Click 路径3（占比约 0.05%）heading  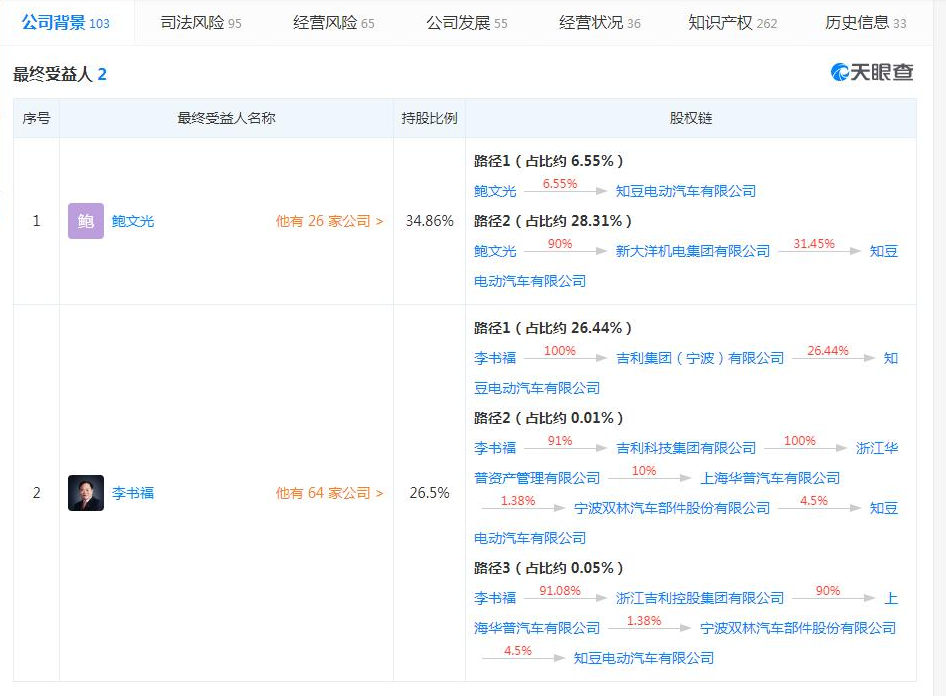pos(548,568)
